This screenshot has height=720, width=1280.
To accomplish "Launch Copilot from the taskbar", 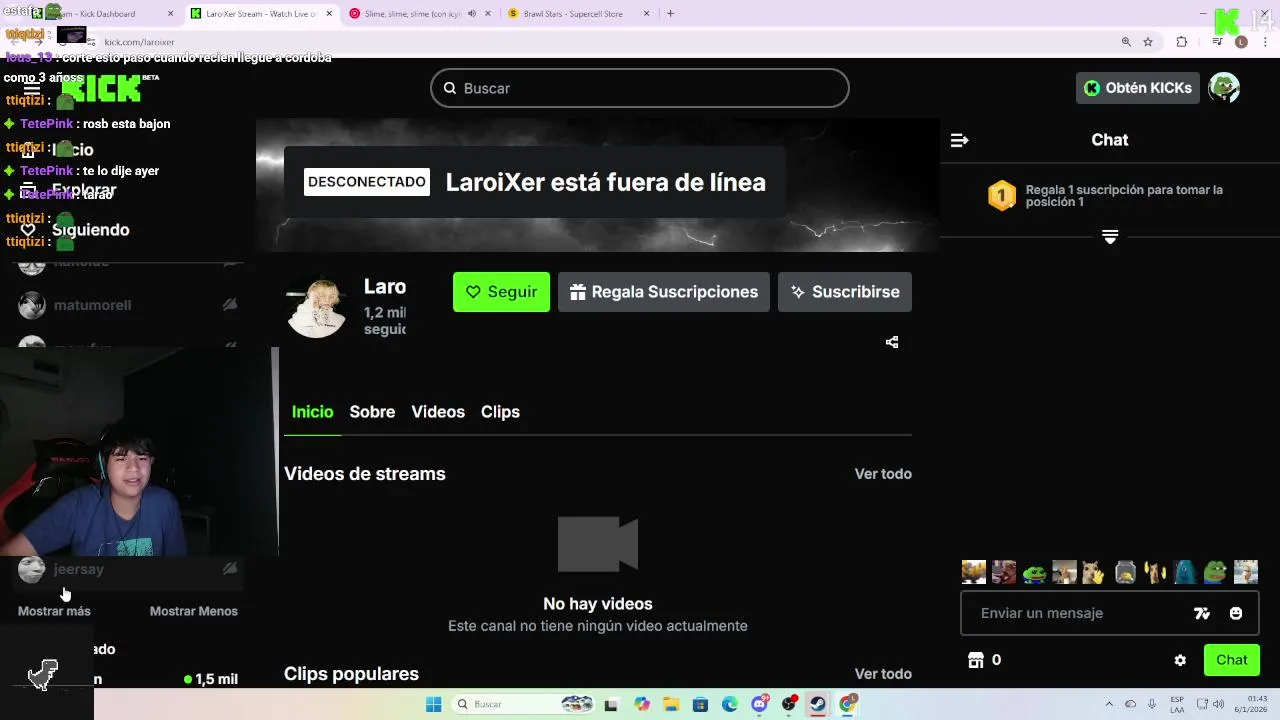I will (641, 704).
